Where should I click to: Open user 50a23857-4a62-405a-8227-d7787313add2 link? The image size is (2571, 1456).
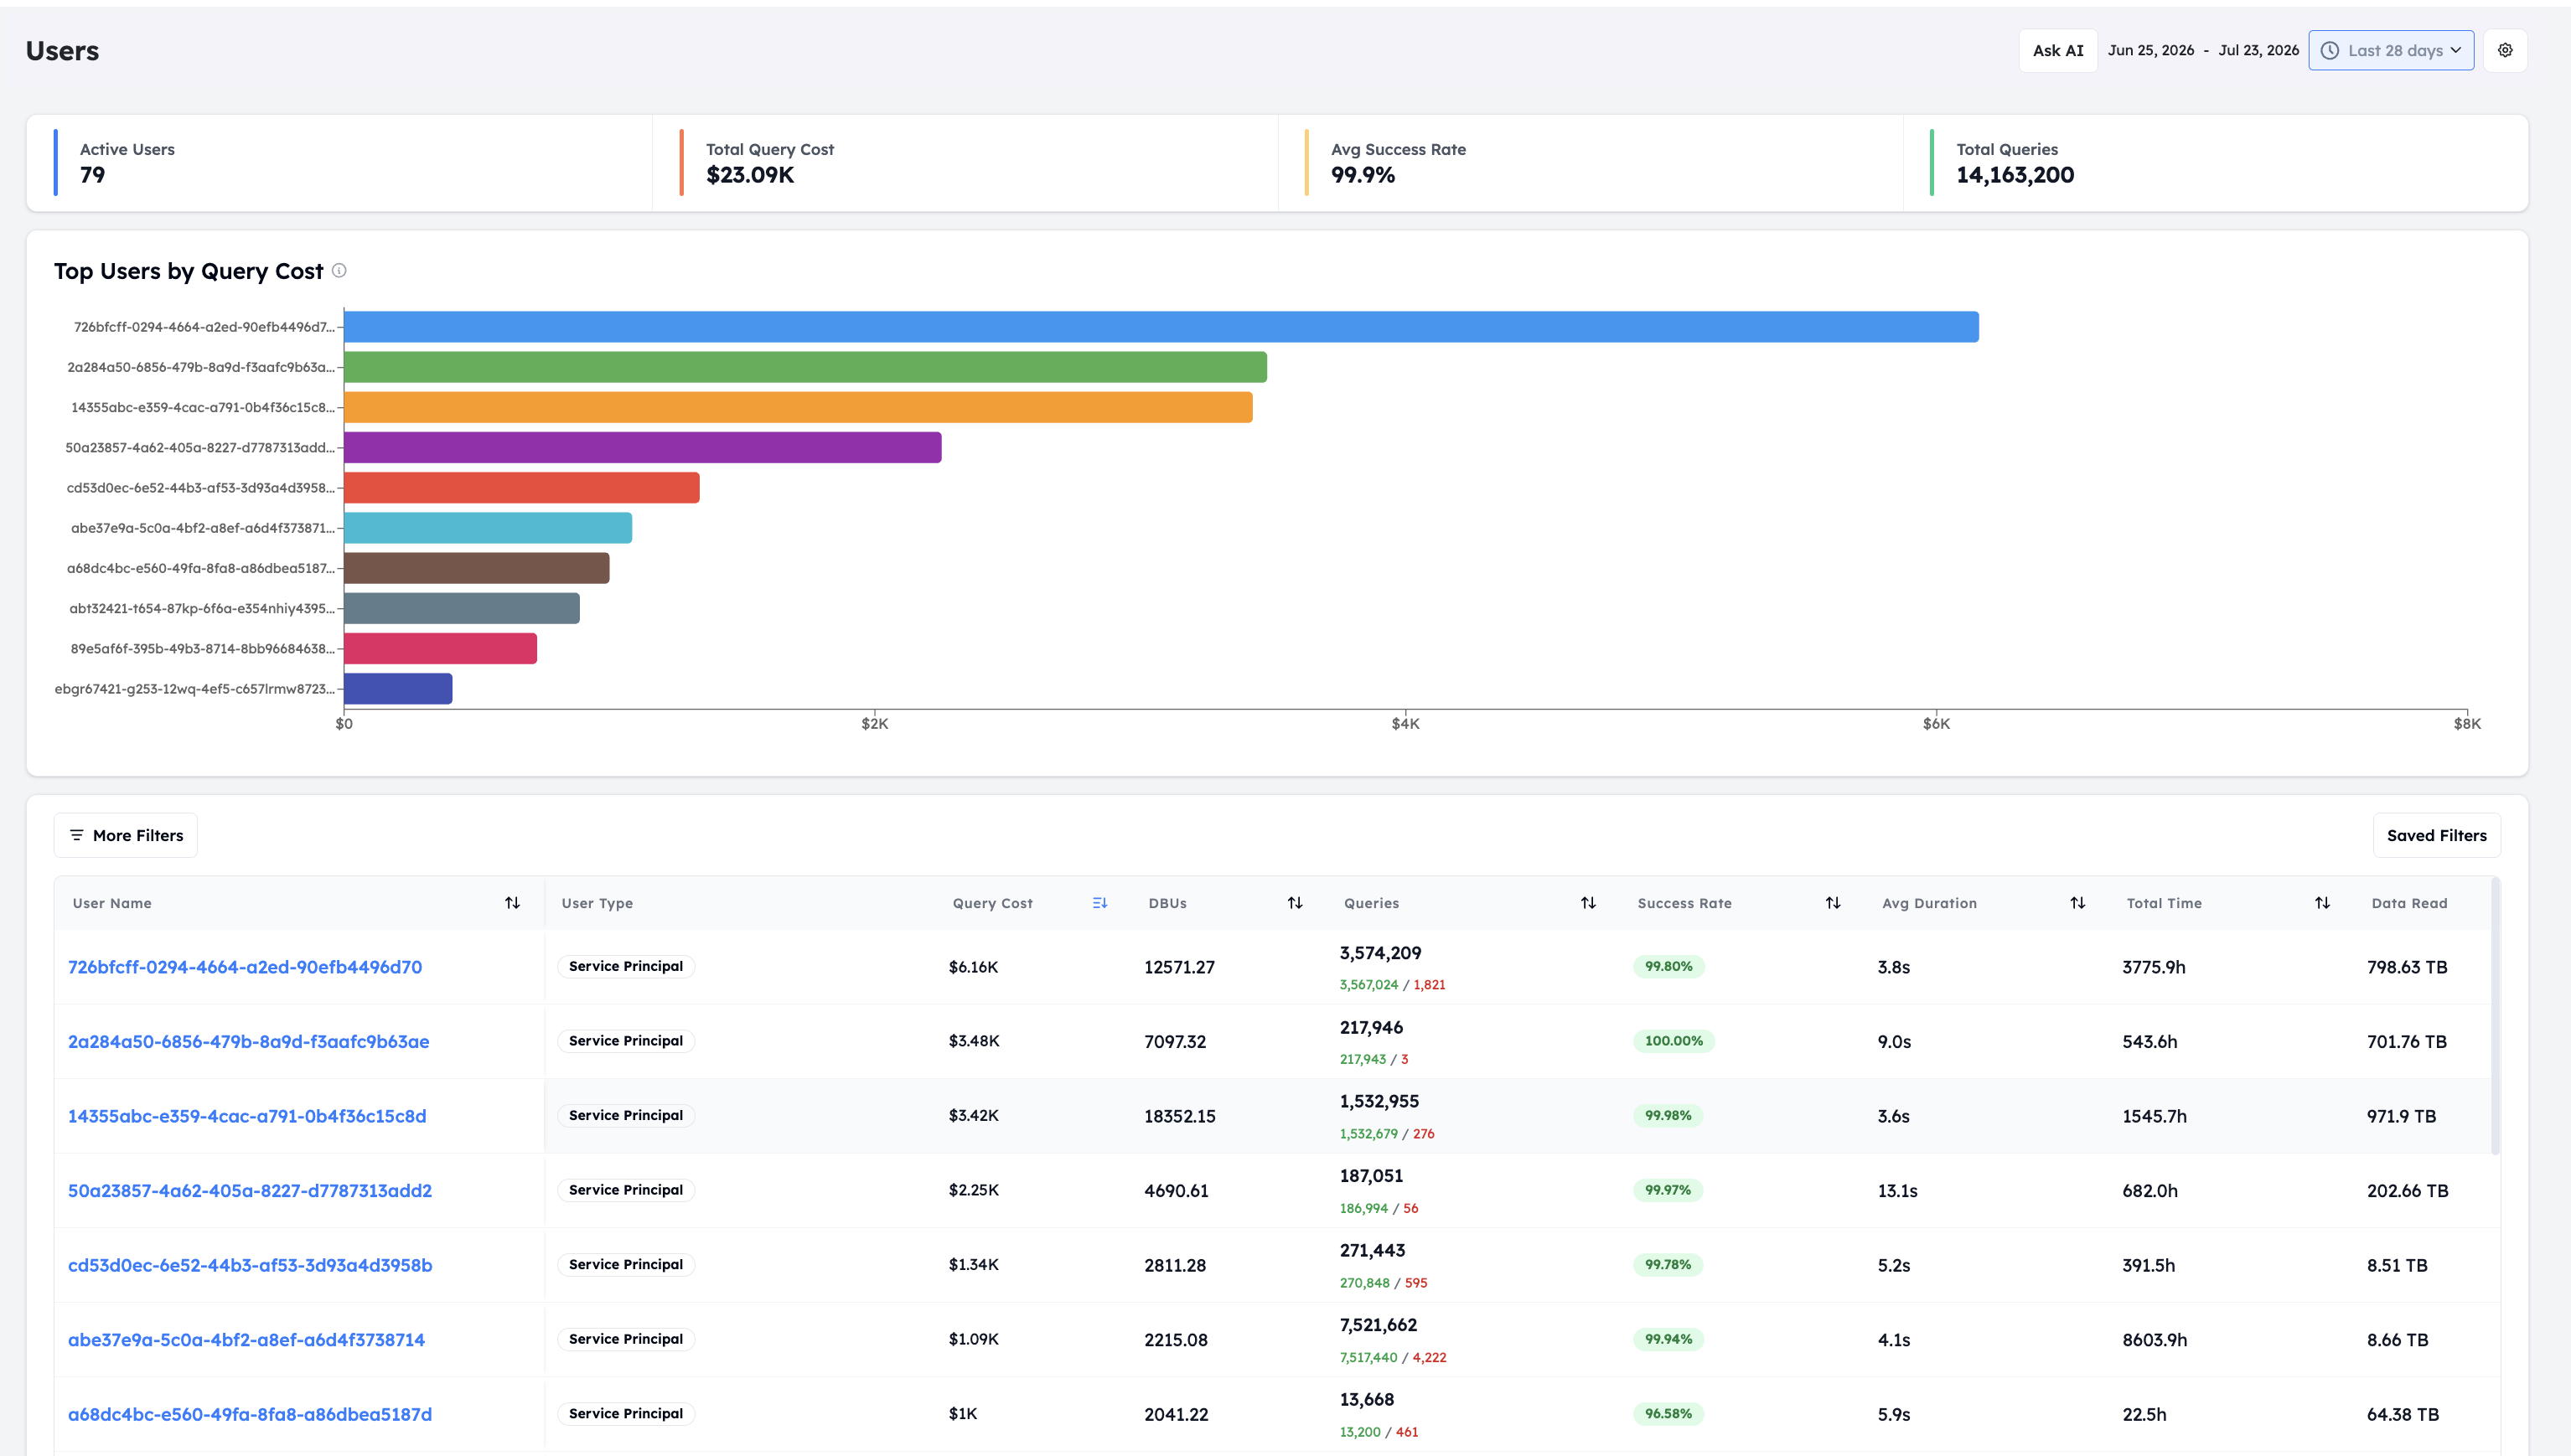click(x=250, y=1190)
